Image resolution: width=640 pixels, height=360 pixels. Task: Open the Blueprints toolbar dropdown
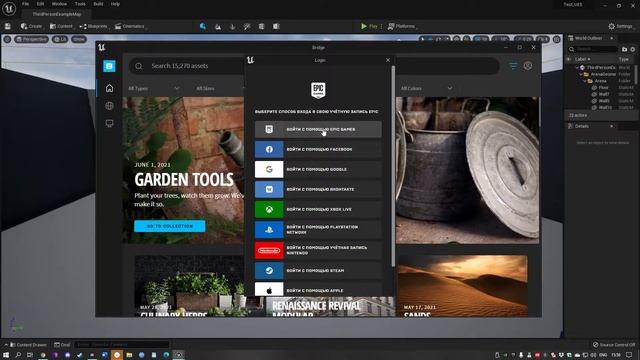93,26
